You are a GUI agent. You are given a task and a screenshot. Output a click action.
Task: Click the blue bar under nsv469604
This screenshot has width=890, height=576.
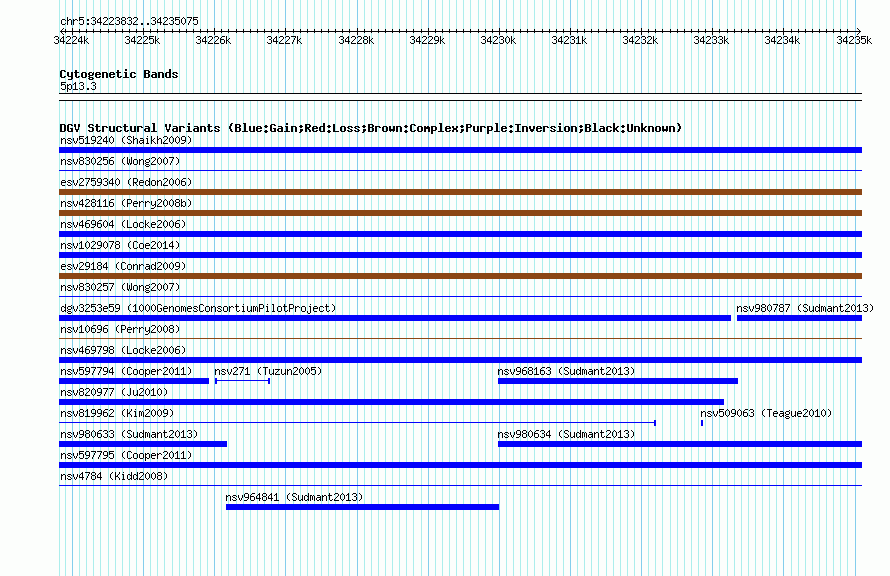[460, 234]
